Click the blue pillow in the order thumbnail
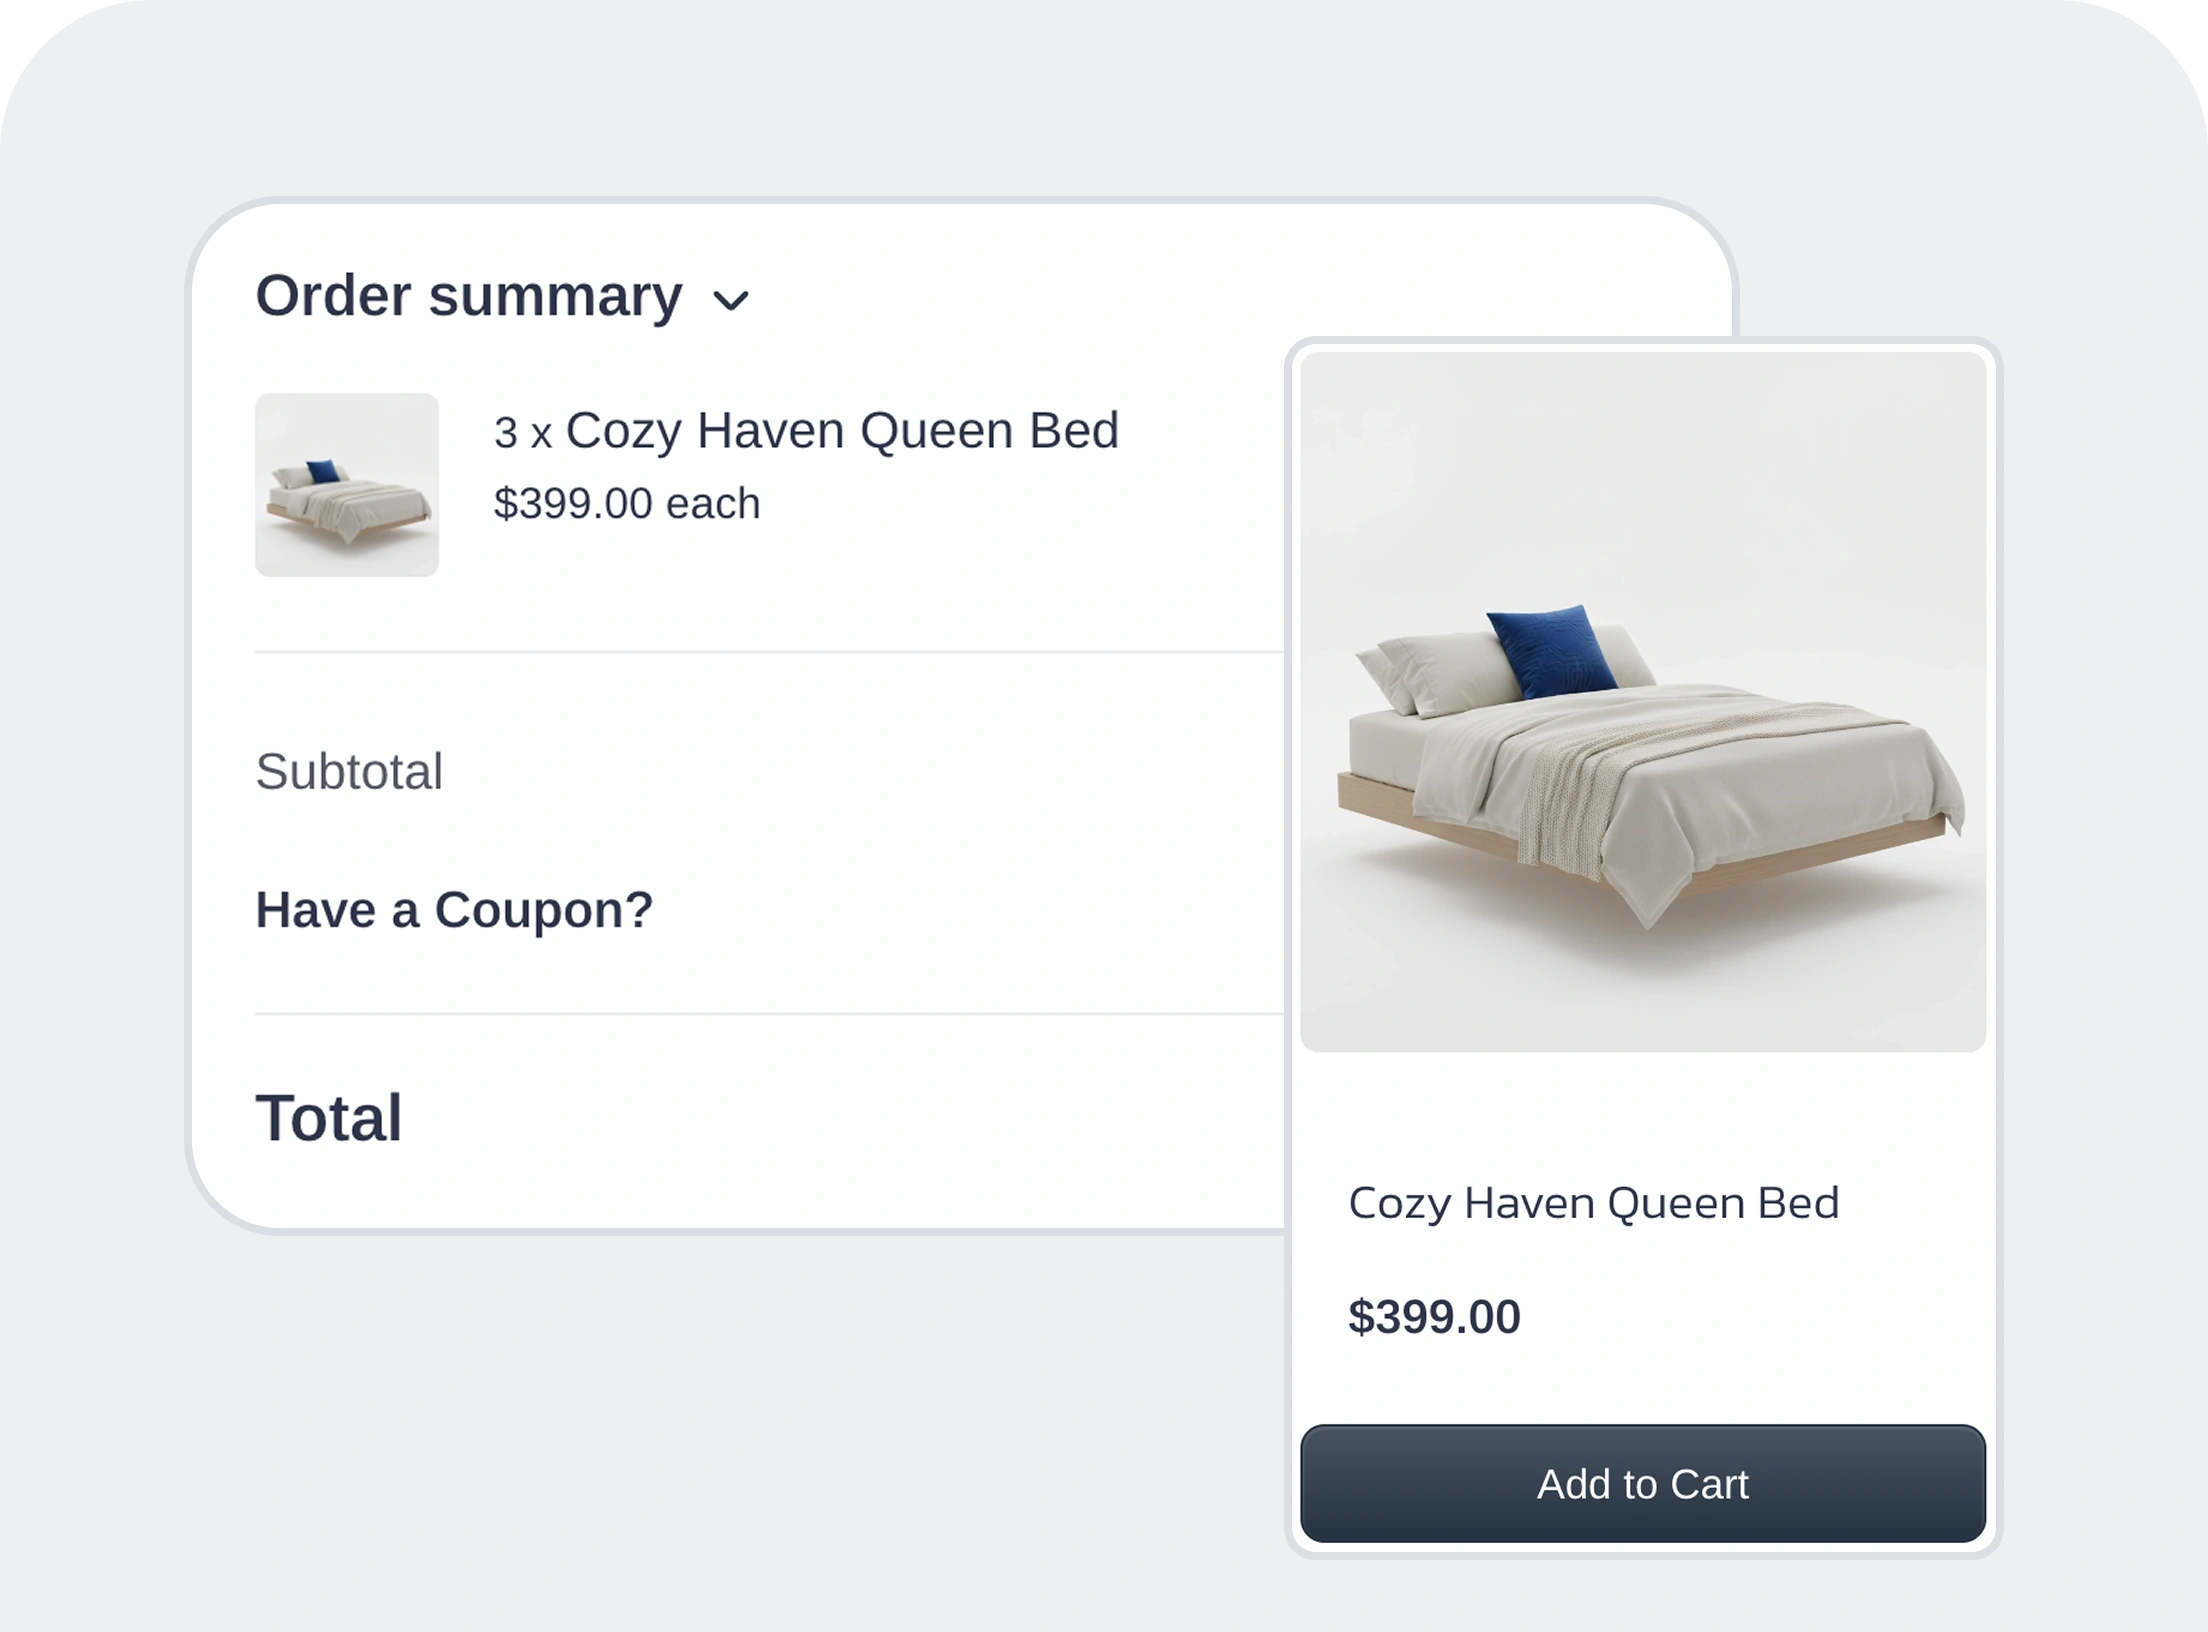 coord(322,471)
